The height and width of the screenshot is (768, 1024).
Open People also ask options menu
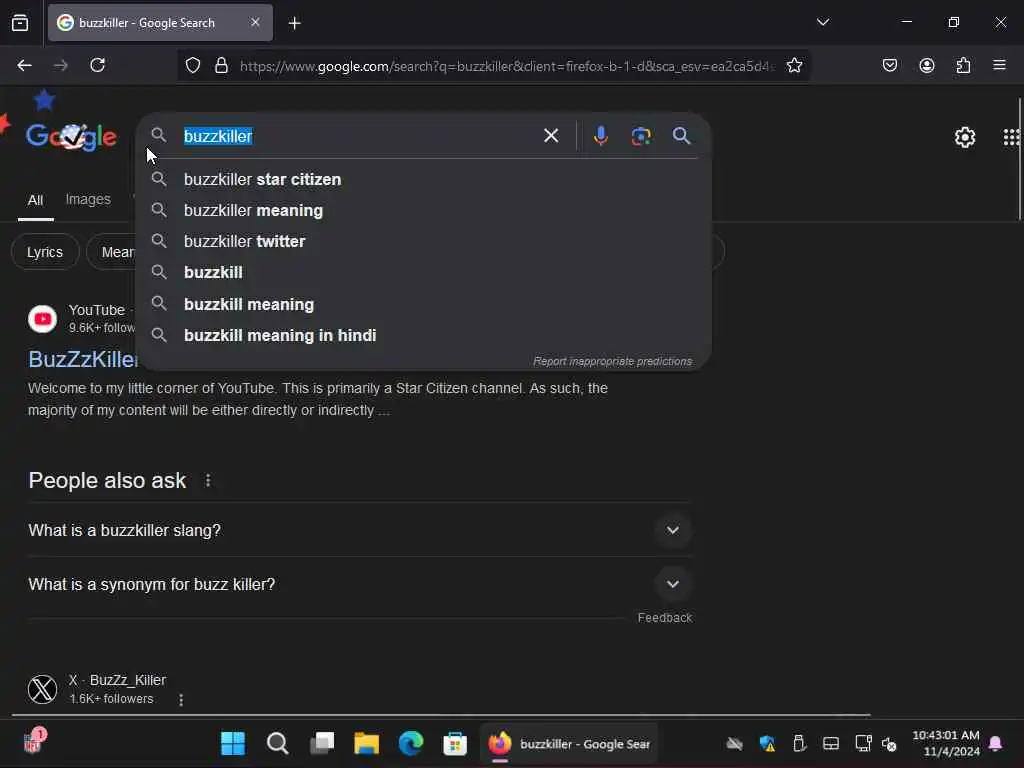point(208,481)
